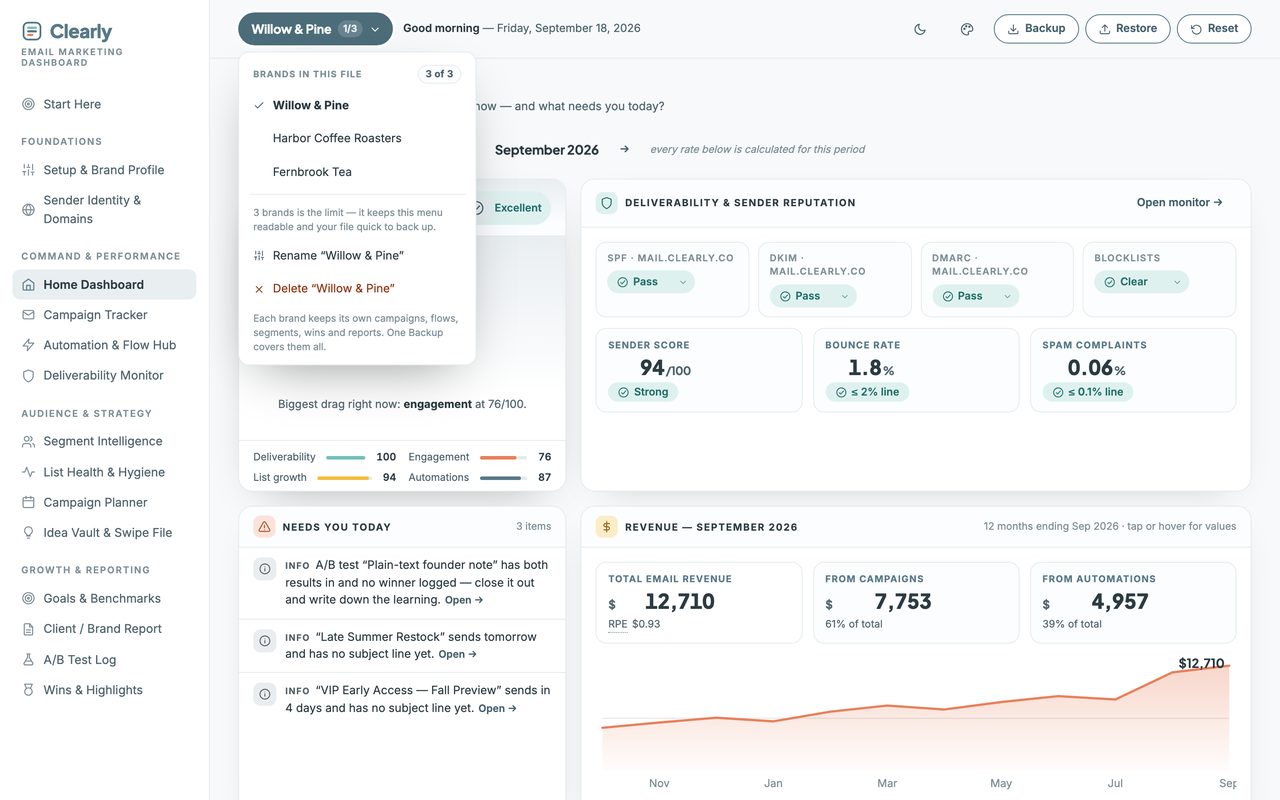Click the Restore button
Viewport: 1280px width, 800px height.
click(x=1128, y=29)
